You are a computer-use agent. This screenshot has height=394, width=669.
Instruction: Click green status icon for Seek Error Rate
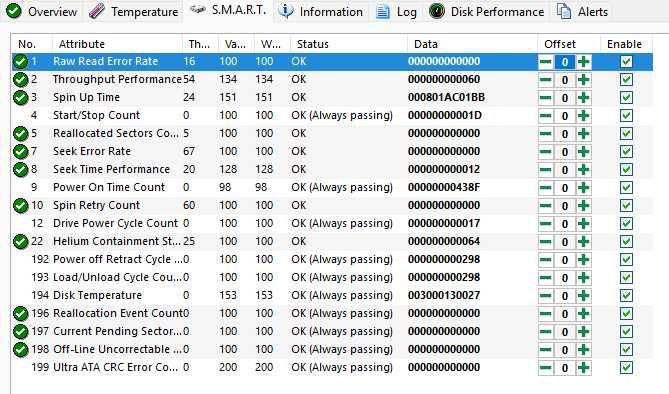pos(20,152)
